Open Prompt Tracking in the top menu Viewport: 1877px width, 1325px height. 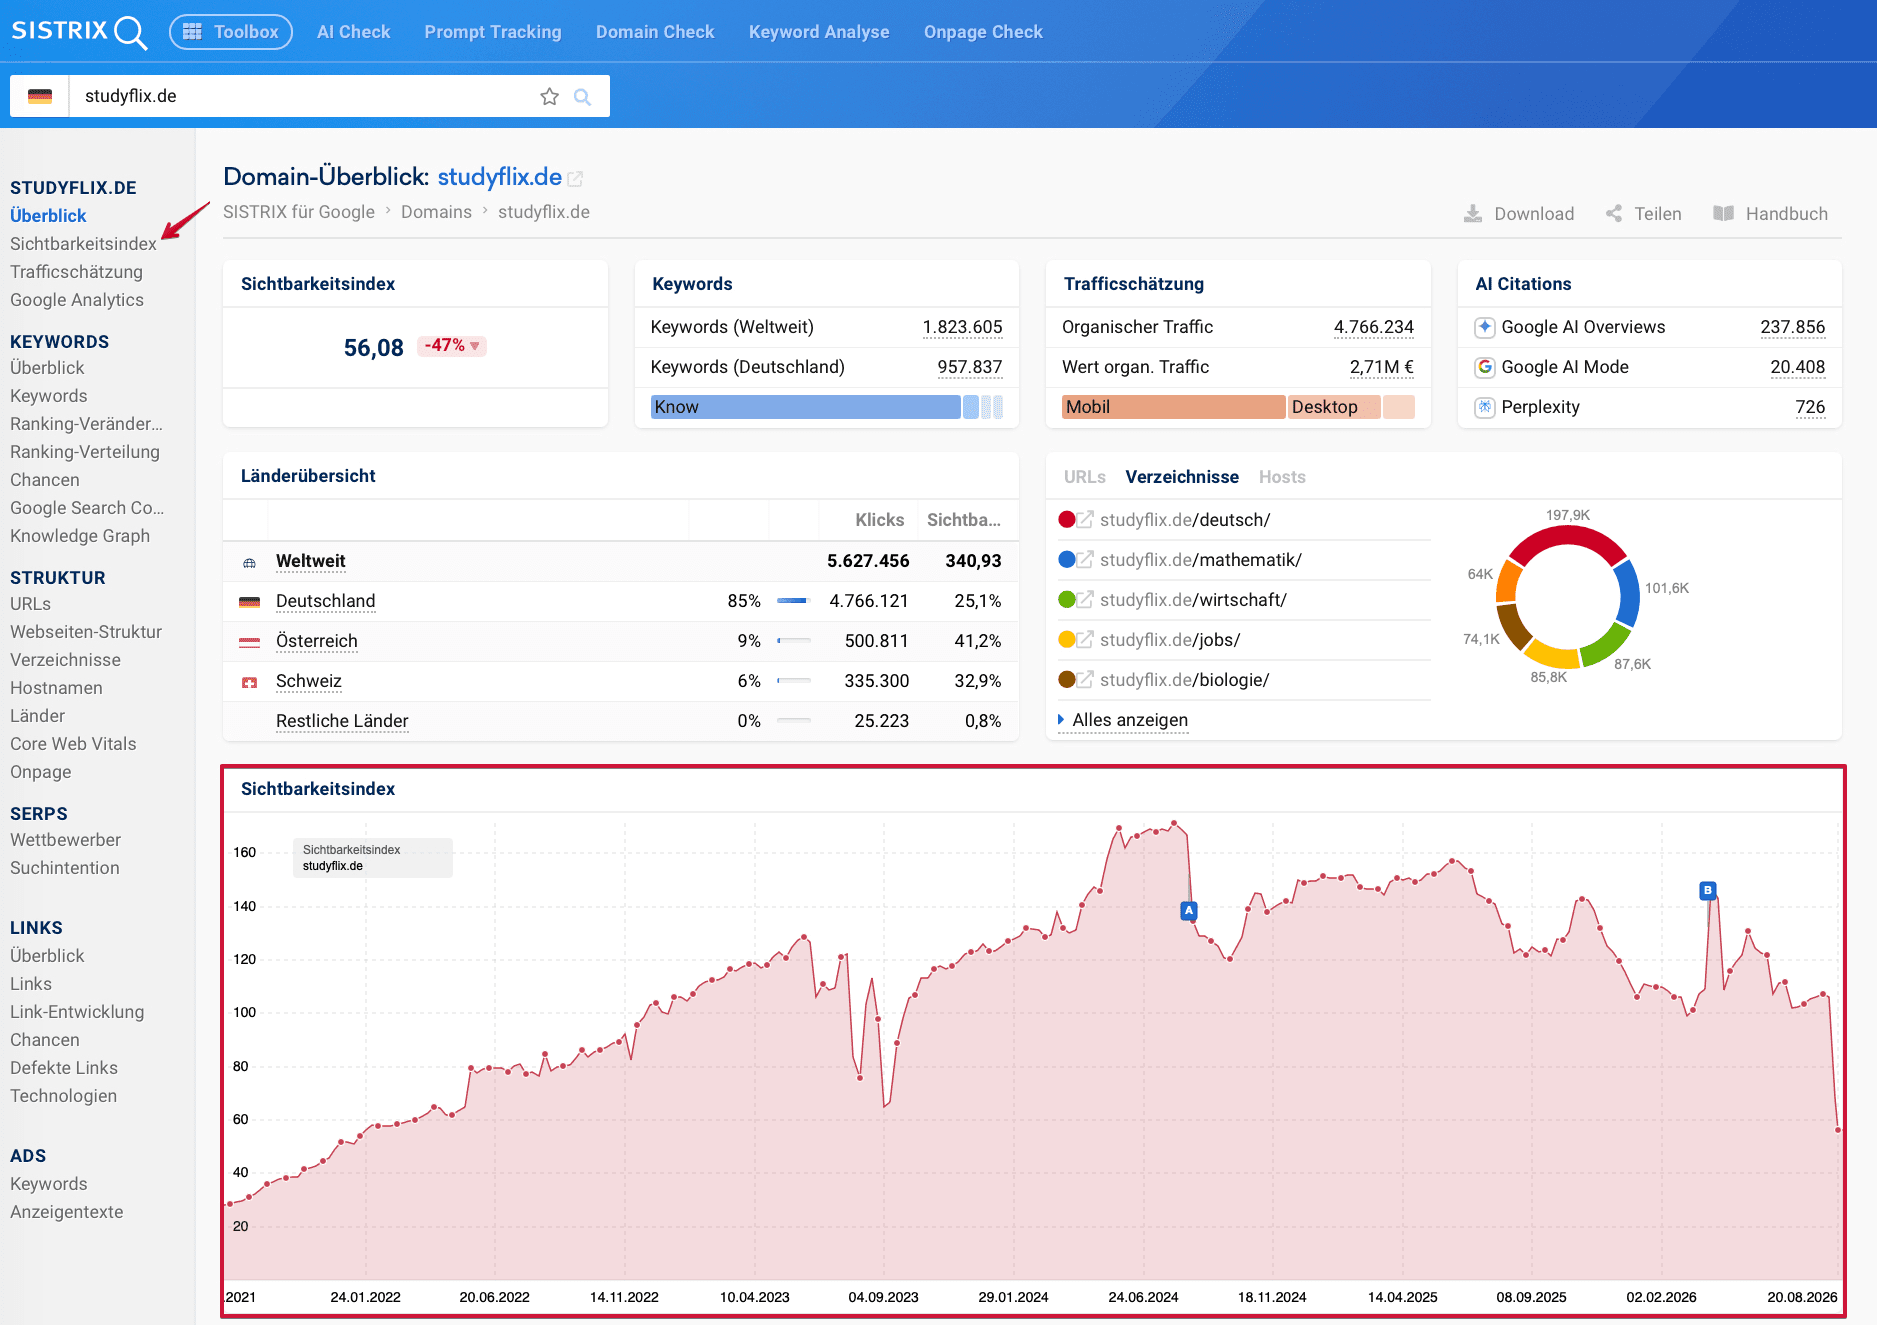pyautogui.click(x=492, y=32)
